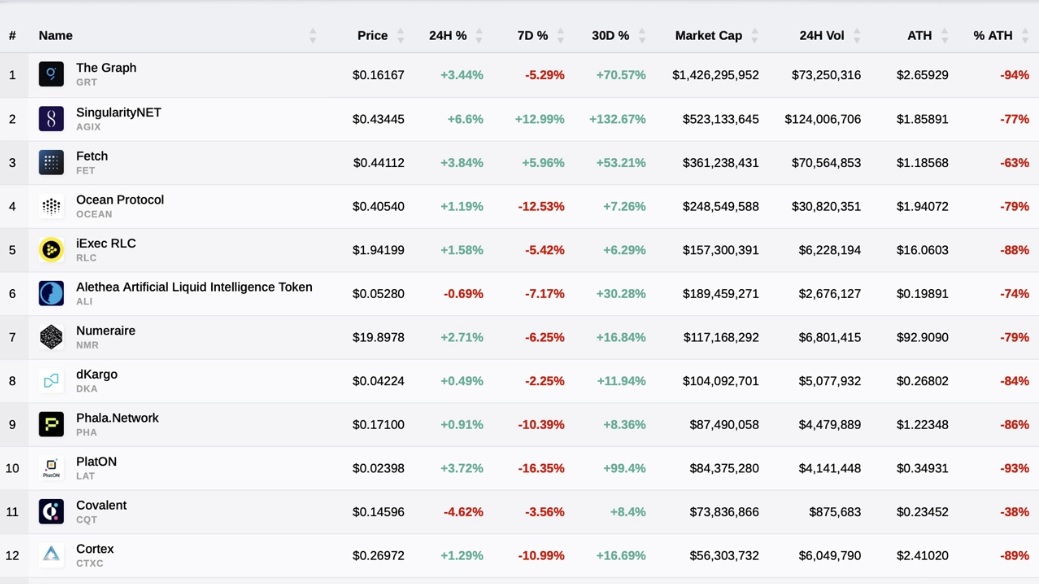The image size is (1039, 584).
Task: Click the Ocean Protocol coin logo
Action: [51, 206]
